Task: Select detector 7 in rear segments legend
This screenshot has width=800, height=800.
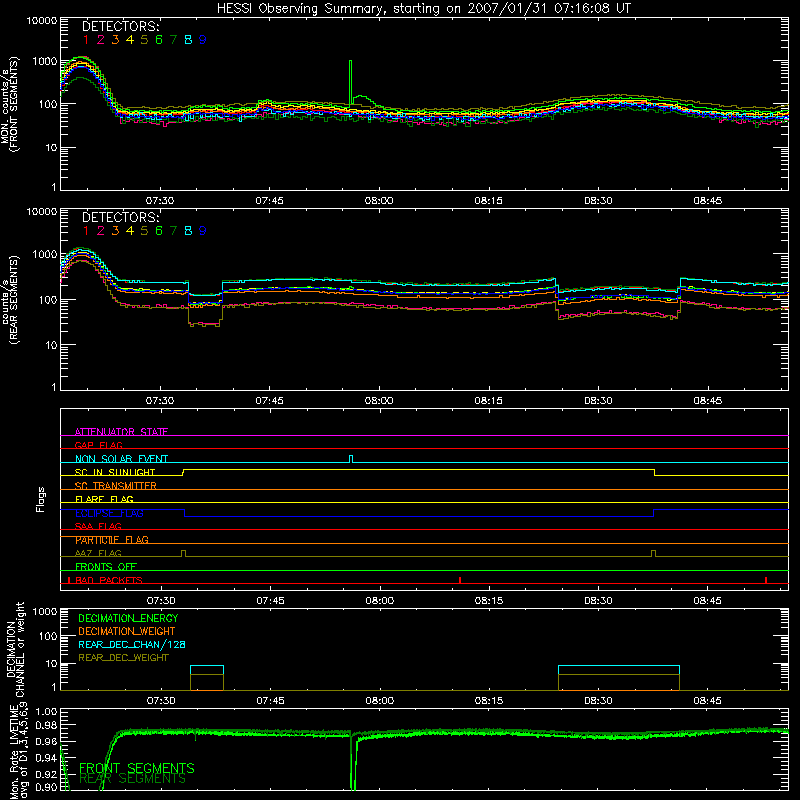Action: [x=173, y=231]
